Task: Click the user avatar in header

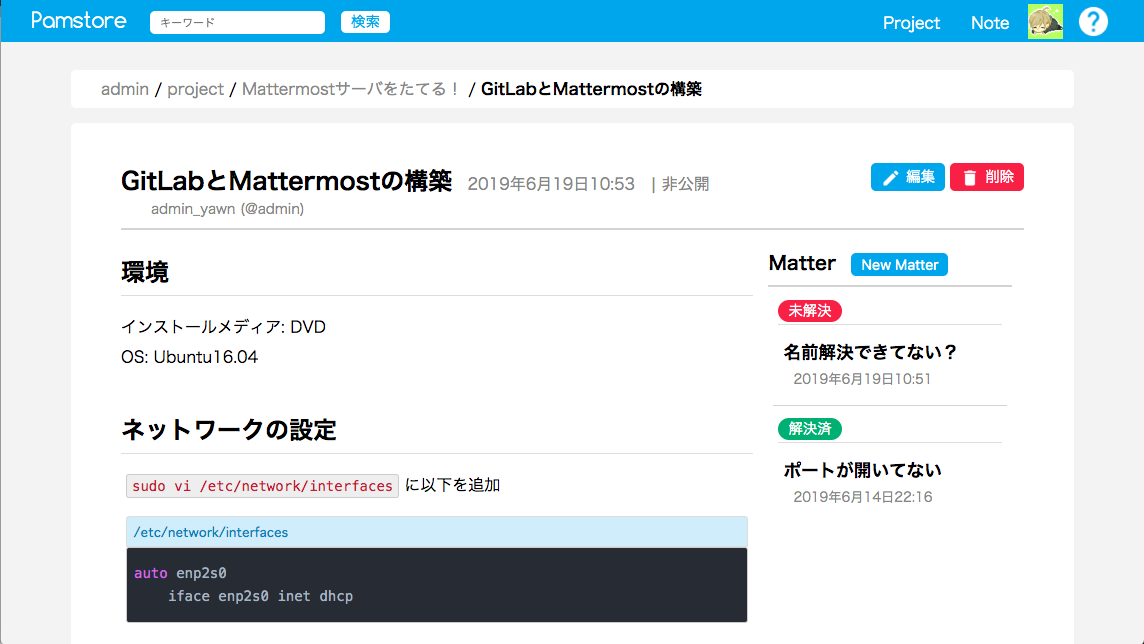Action: click(1045, 22)
